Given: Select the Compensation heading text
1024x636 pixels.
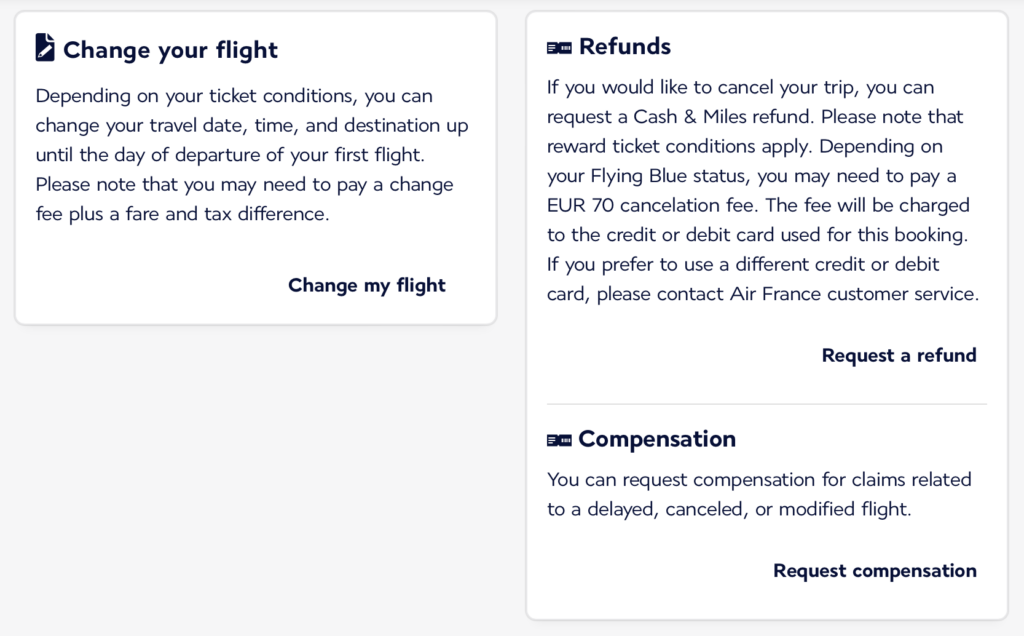Looking at the screenshot, I should (x=657, y=438).
